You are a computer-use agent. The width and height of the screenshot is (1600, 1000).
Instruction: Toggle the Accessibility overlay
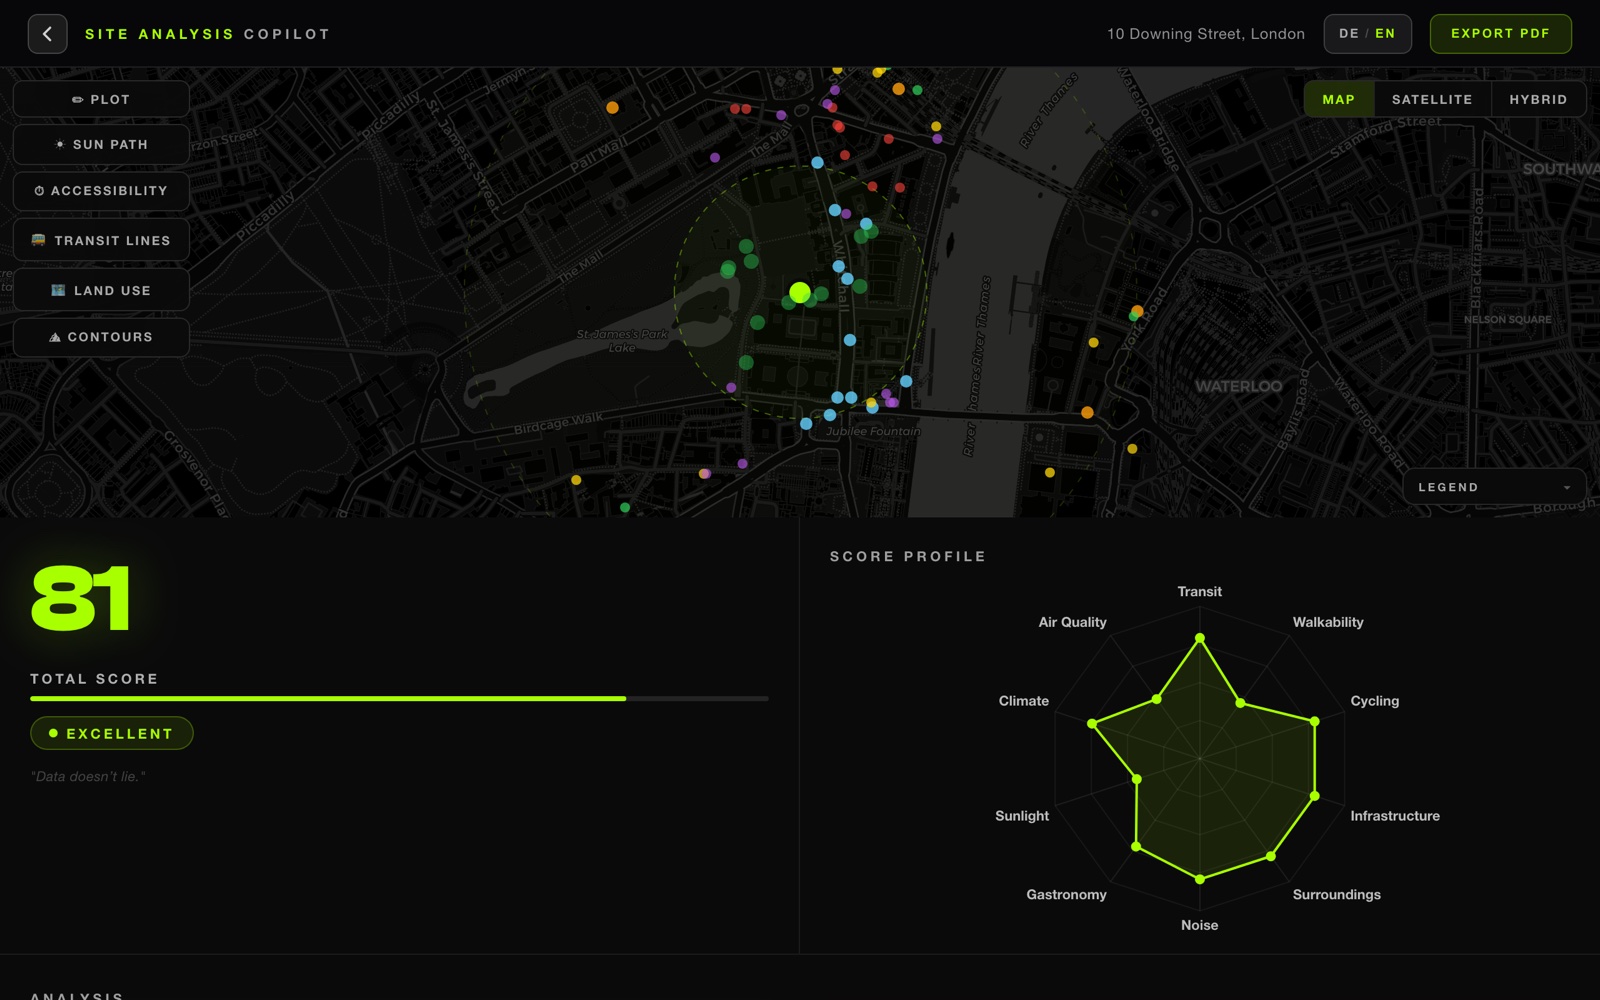pyautogui.click(x=101, y=191)
